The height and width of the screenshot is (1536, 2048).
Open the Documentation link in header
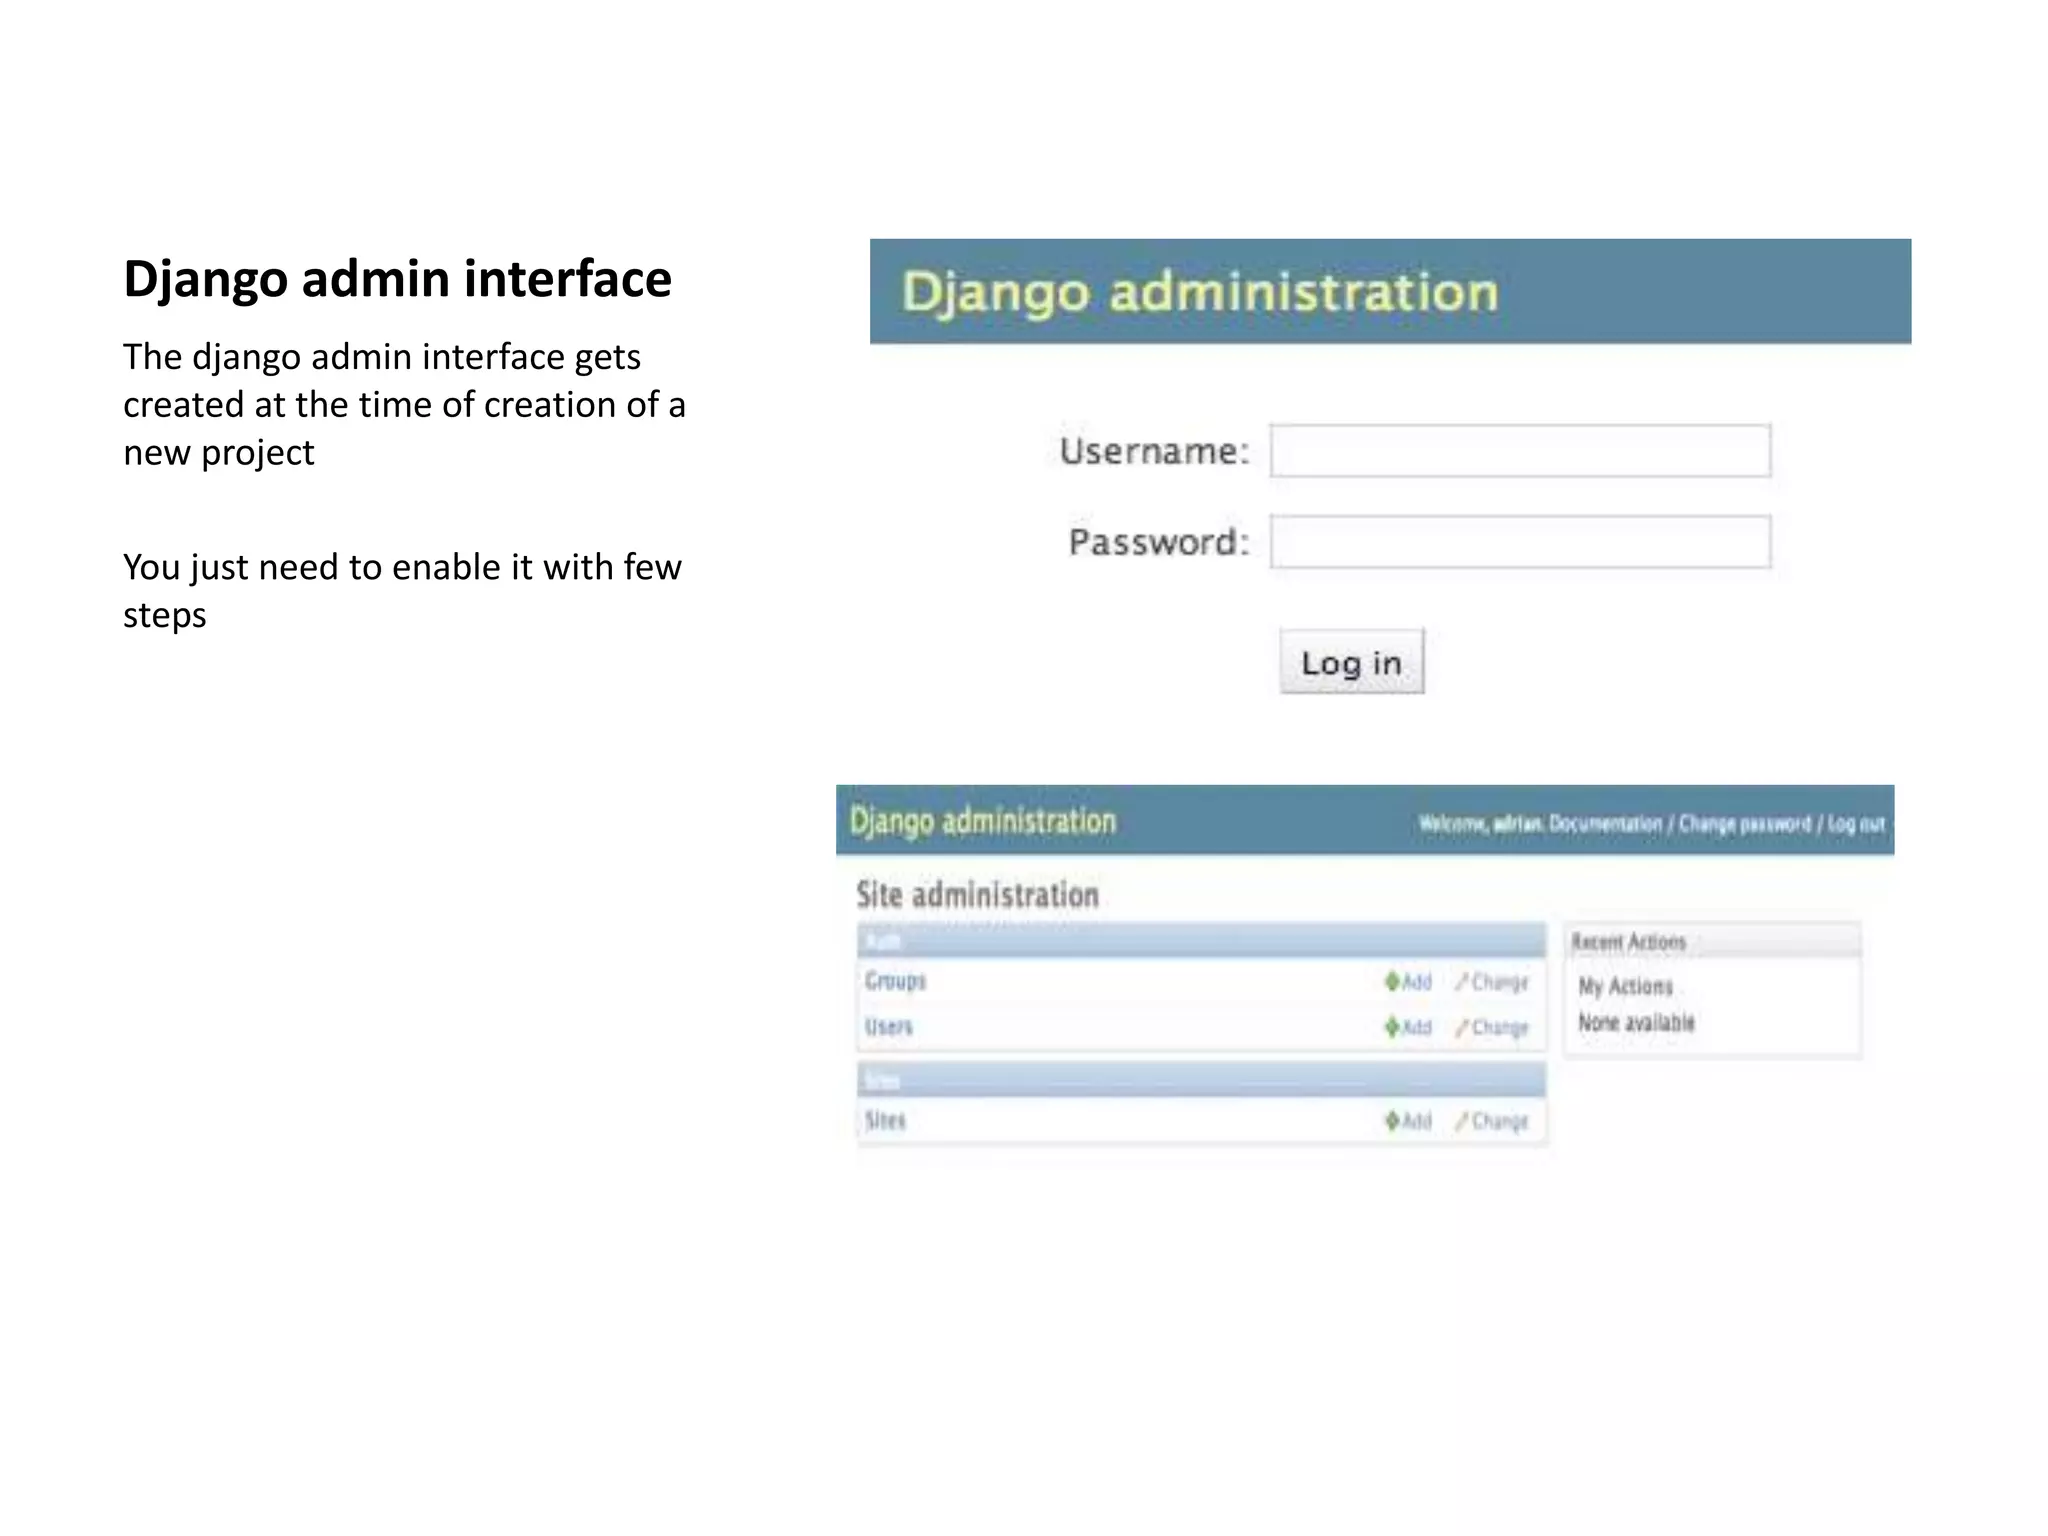[x=1606, y=824]
